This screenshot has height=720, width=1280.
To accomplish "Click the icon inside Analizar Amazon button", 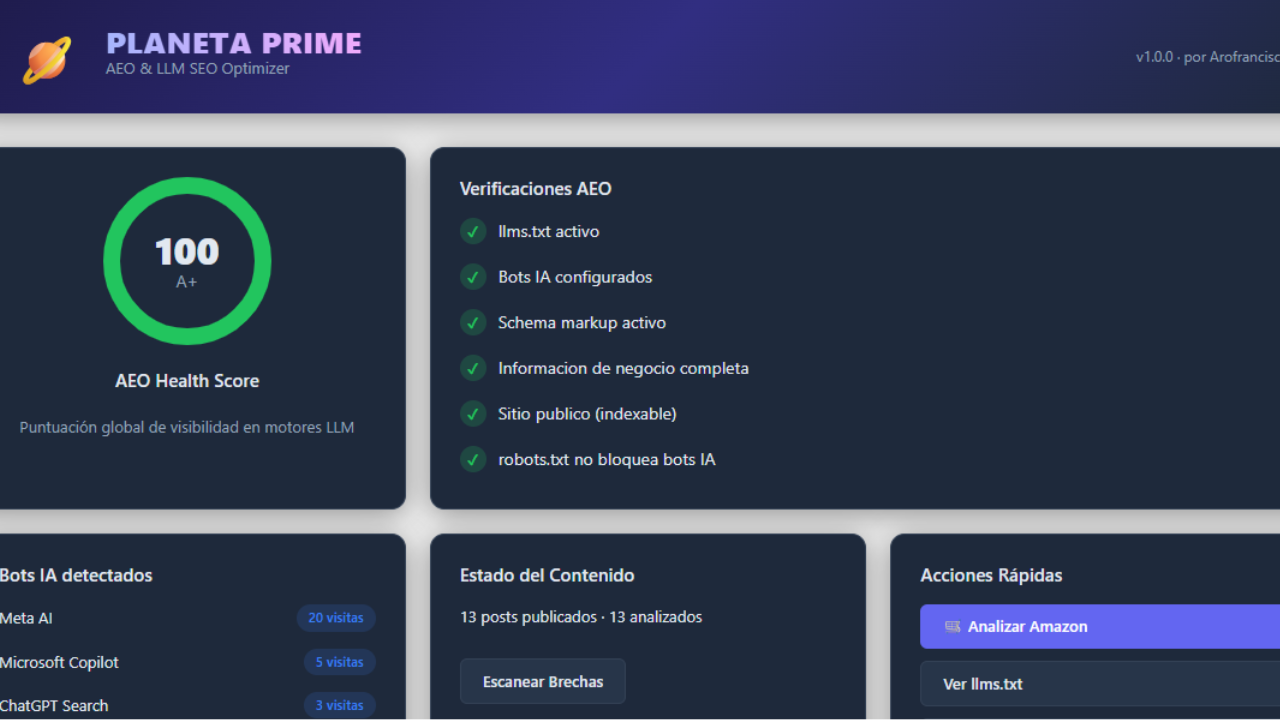I will (x=952, y=627).
